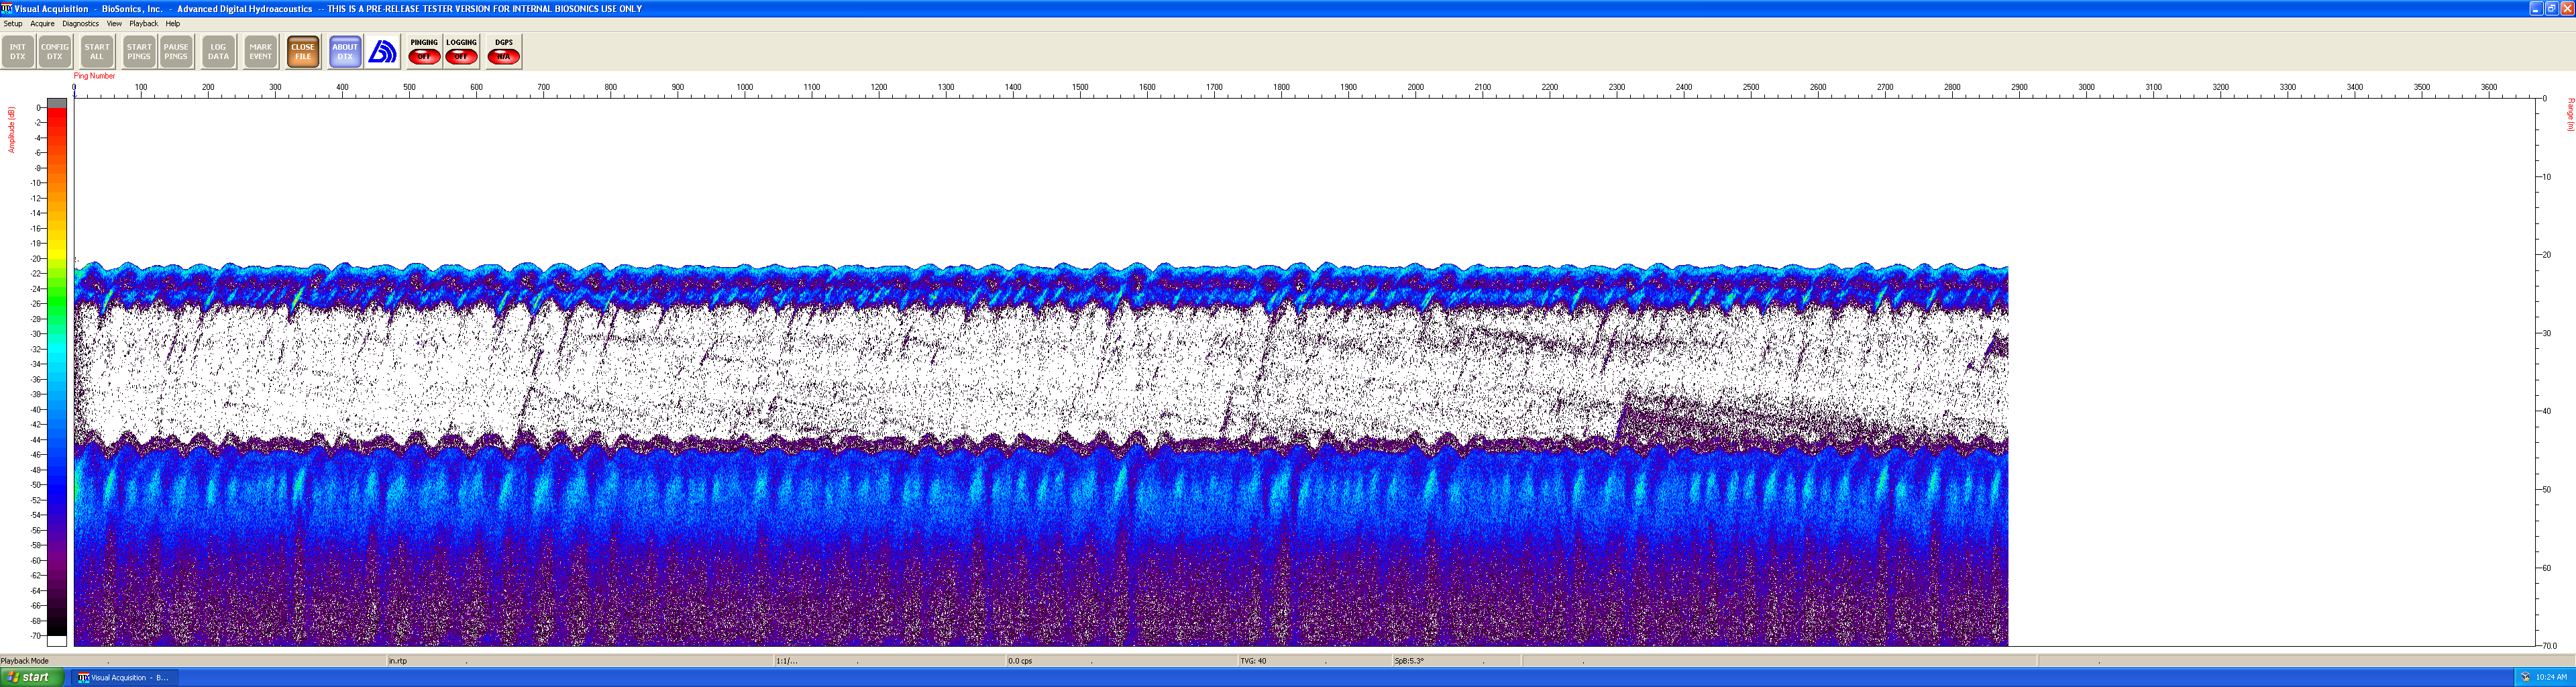Click the 'SpB:5.3°' status bar entry
The image size is (2576, 687).
click(x=1409, y=661)
